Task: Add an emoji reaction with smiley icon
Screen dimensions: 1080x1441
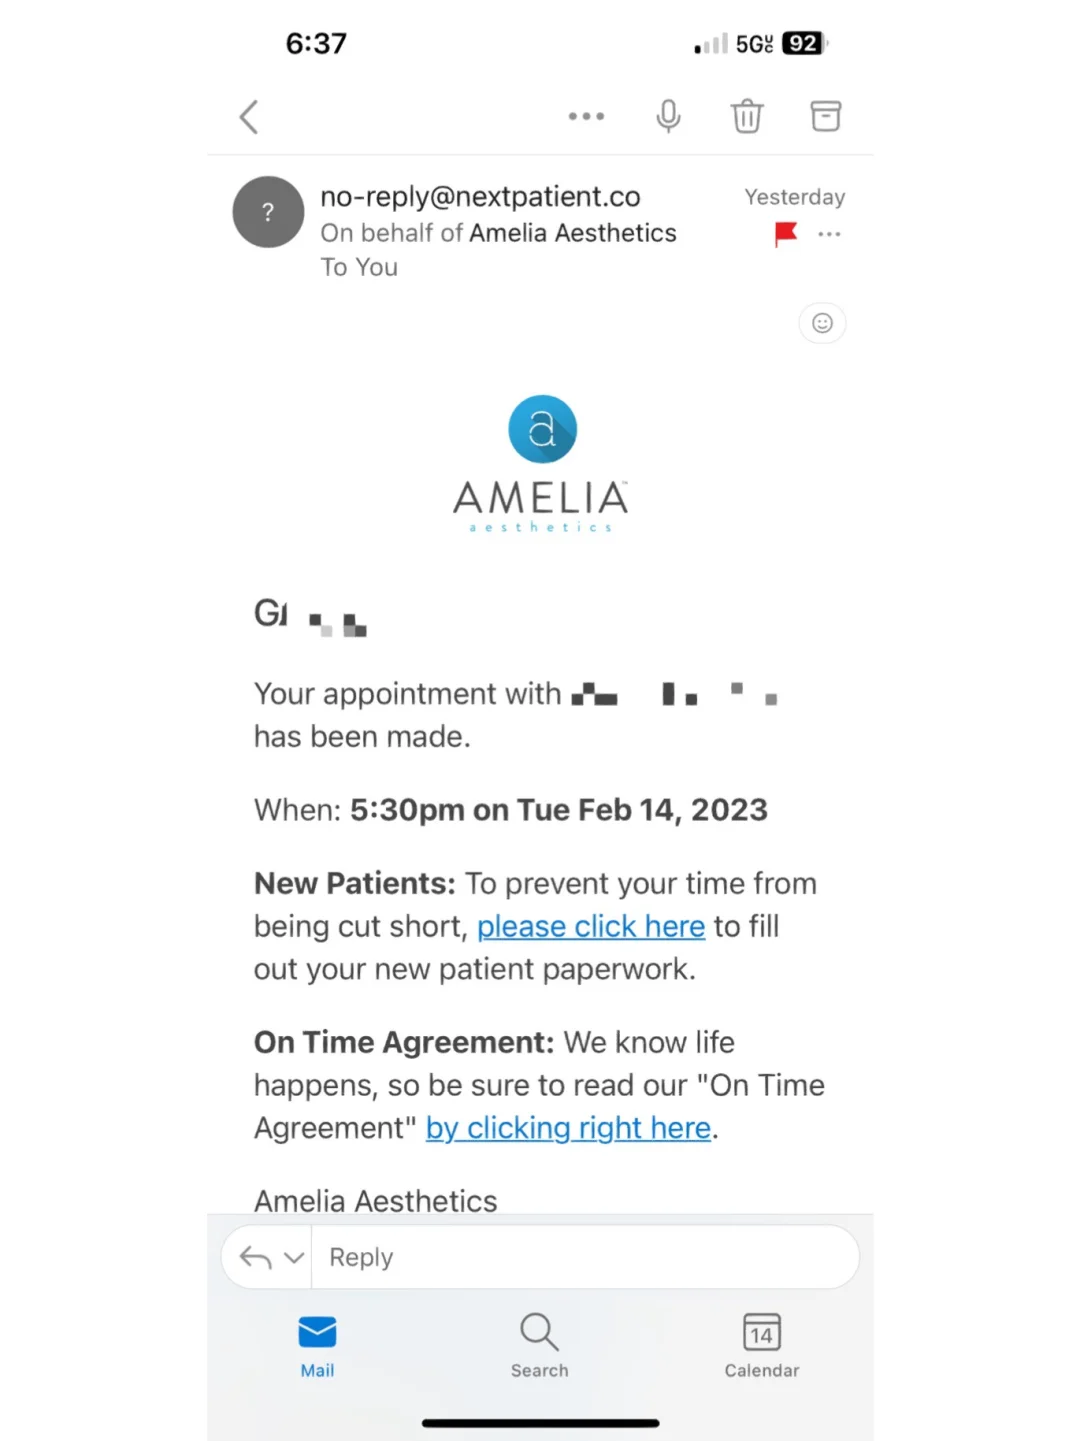Action: tap(822, 323)
